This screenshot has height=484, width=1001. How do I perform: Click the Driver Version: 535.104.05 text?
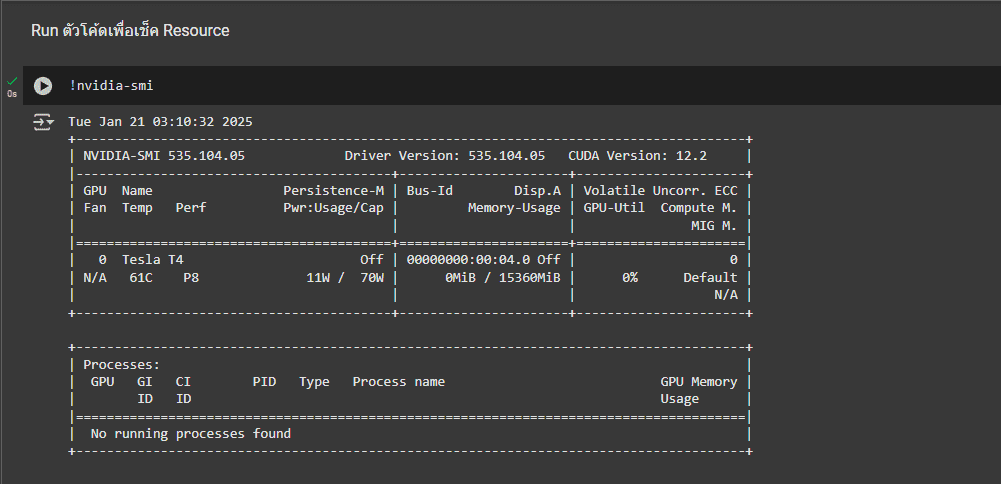[x=444, y=156]
